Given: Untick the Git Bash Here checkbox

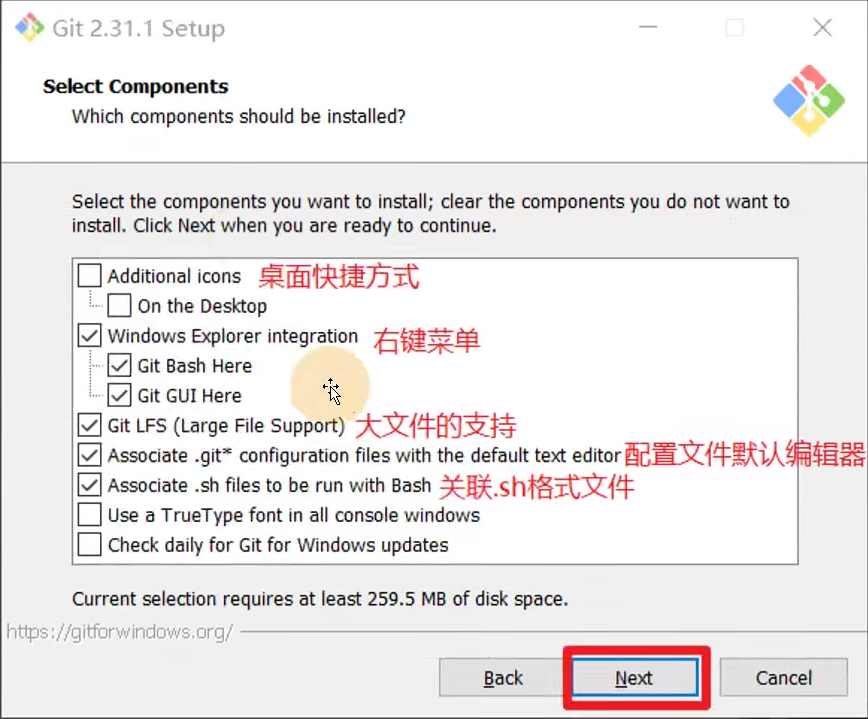Looking at the screenshot, I should click(x=120, y=365).
